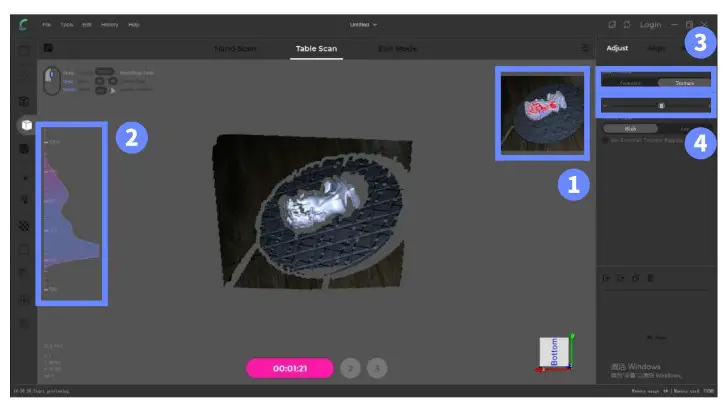This screenshot has width=726, height=415.
Task: Open the Edit menu
Action: 87,25
